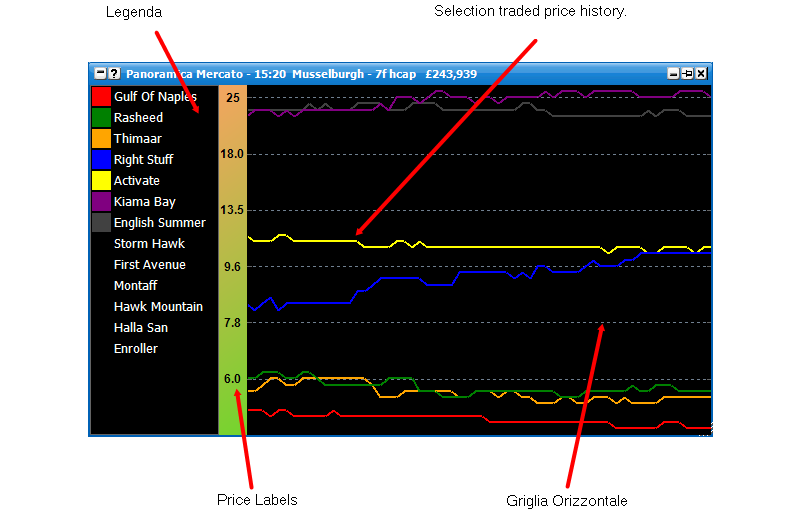Click the 6.0 price label
Image resolution: width=803 pixels, height=512 pixels.
pos(232,379)
